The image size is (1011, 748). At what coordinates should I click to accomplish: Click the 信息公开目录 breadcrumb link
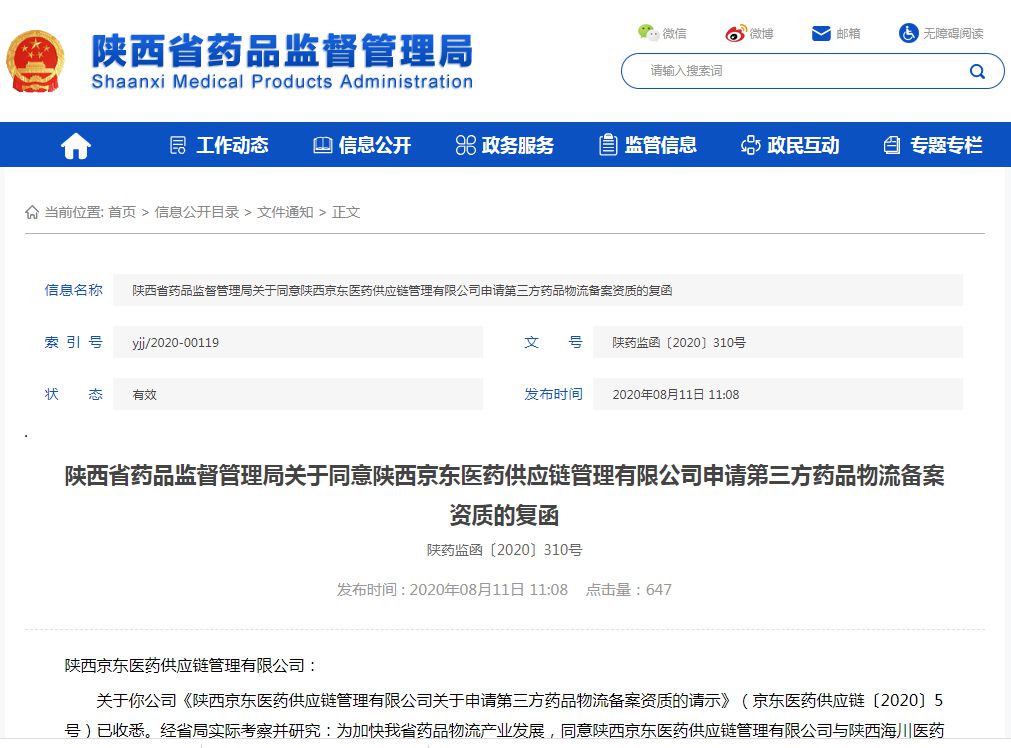coord(197,212)
